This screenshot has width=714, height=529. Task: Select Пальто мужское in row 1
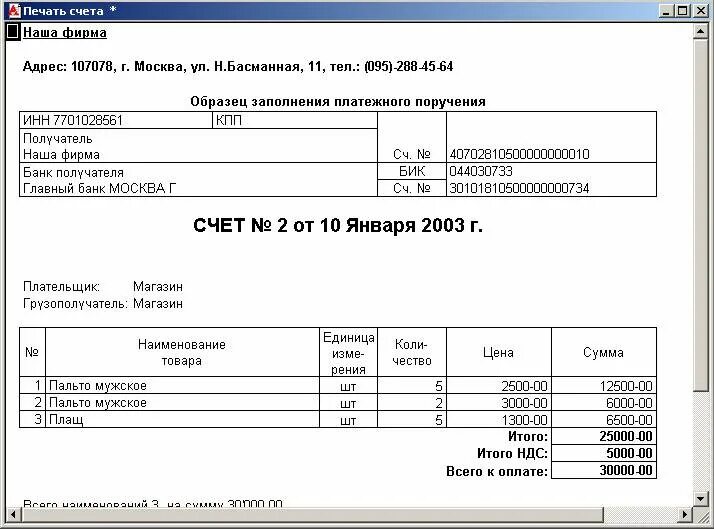pos(182,386)
